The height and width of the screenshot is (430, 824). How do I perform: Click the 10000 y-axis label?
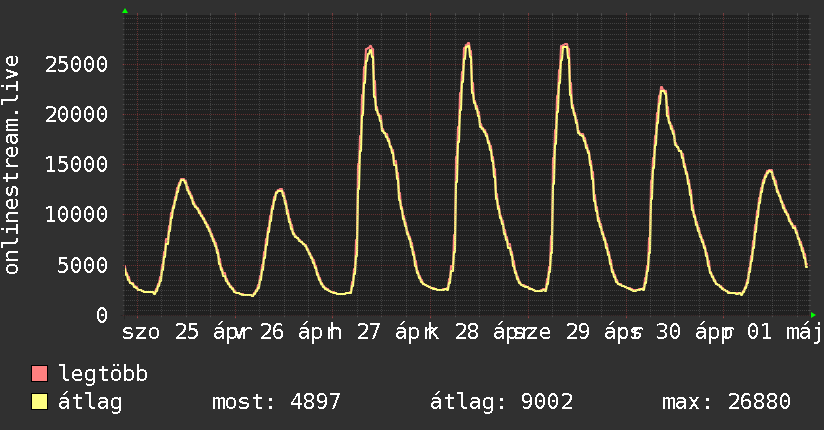coord(77,214)
